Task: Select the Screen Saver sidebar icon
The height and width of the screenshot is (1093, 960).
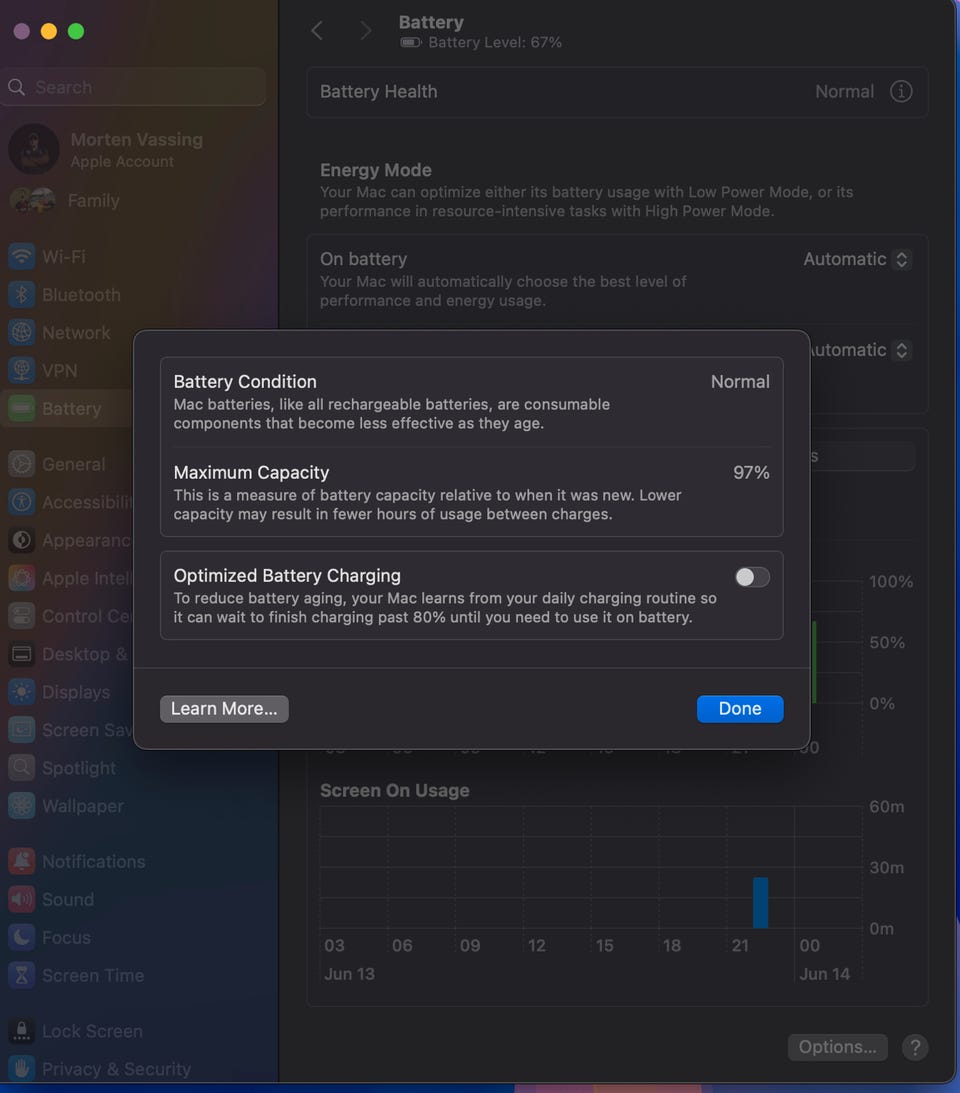Action: point(22,730)
